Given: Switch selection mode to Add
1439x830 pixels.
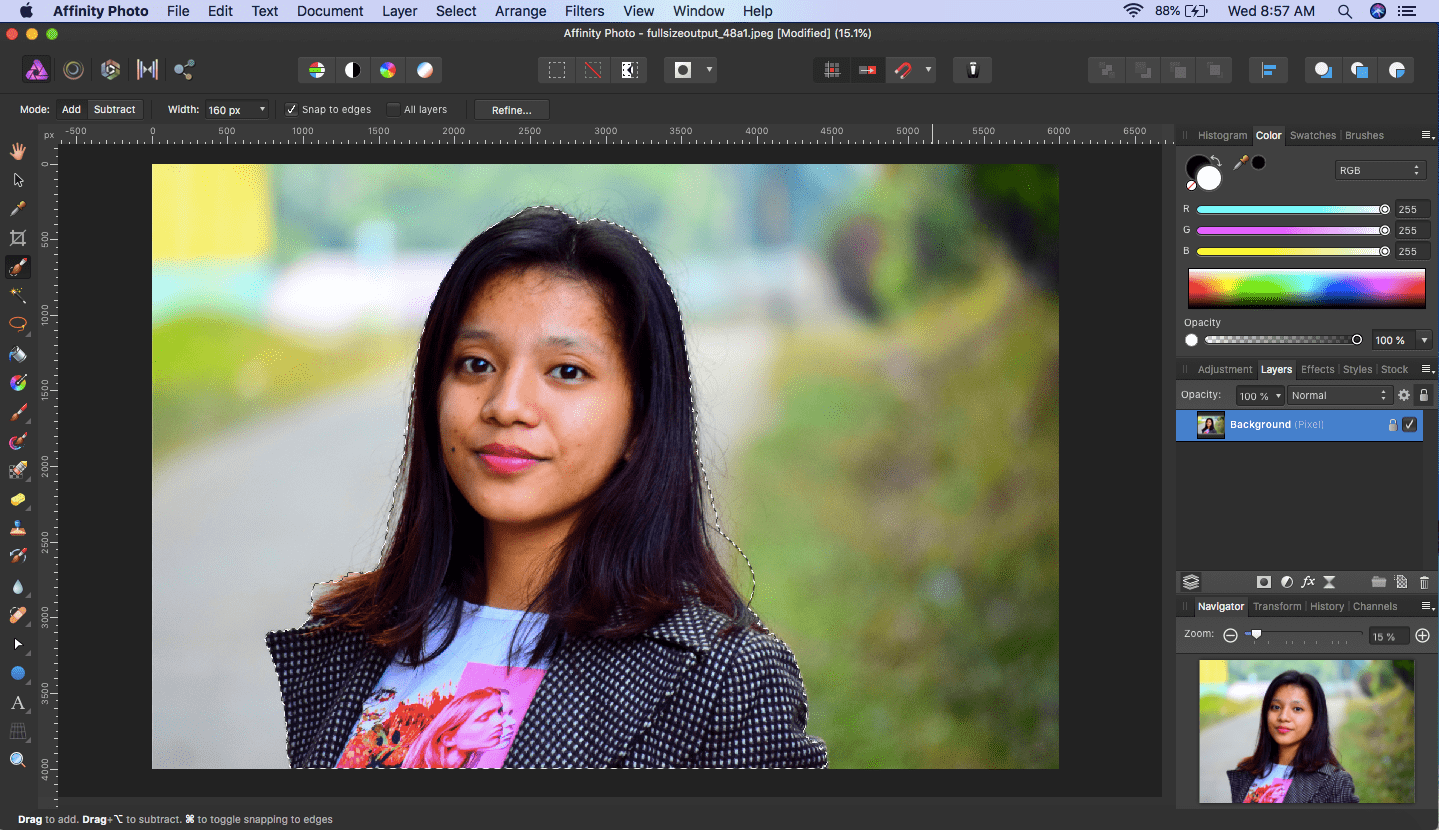Looking at the screenshot, I should [x=70, y=109].
